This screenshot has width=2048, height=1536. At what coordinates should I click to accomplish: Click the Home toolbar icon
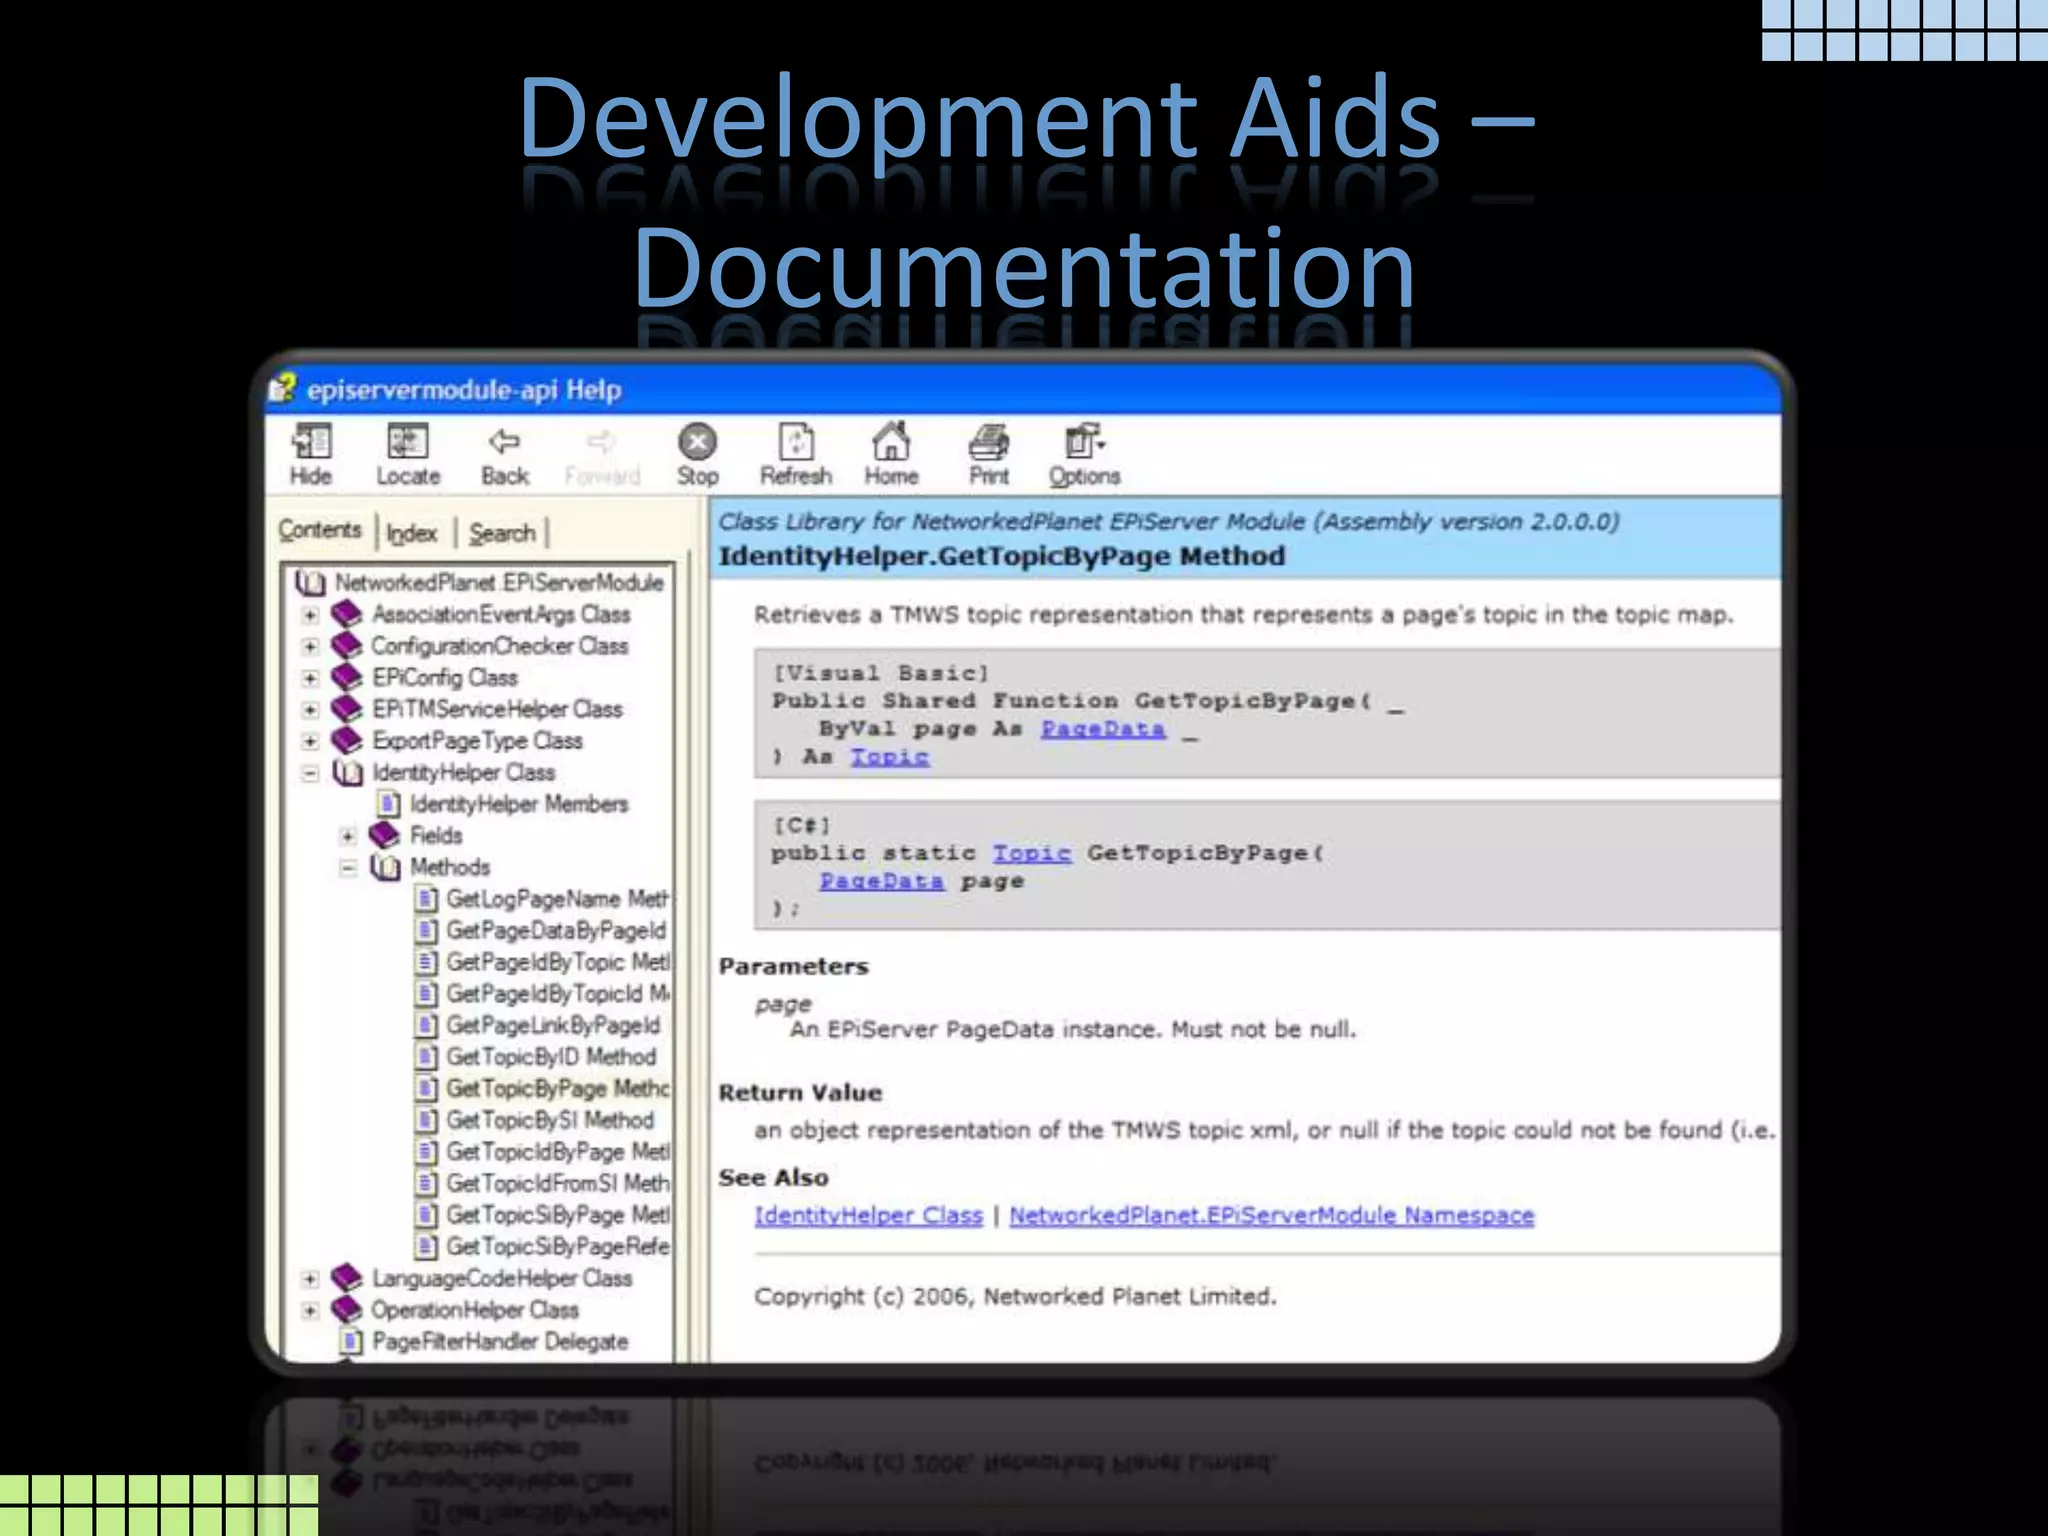[891, 441]
